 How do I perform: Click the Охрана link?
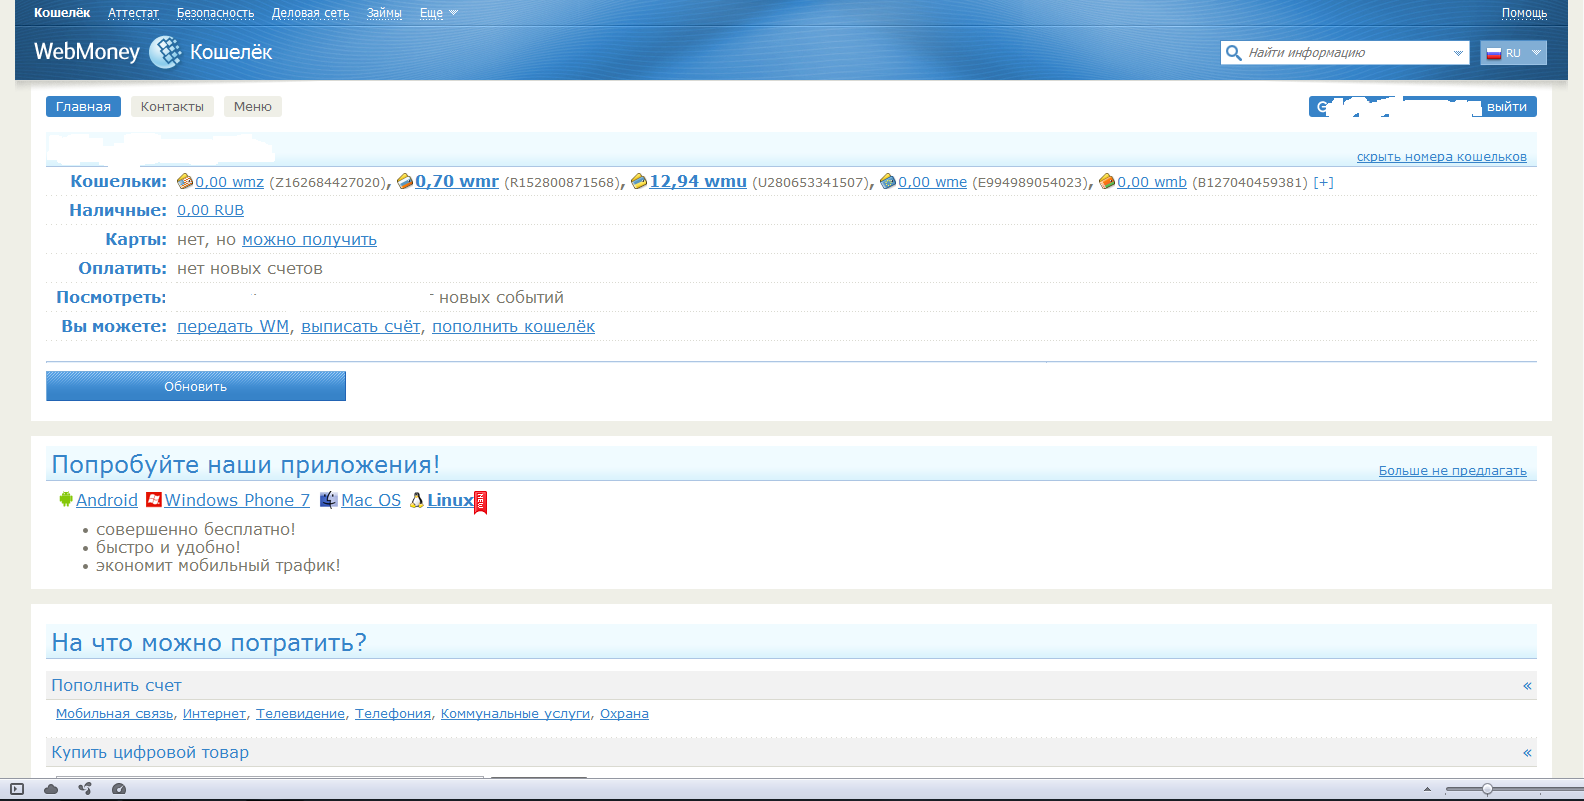pyautogui.click(x=624, y=714)
